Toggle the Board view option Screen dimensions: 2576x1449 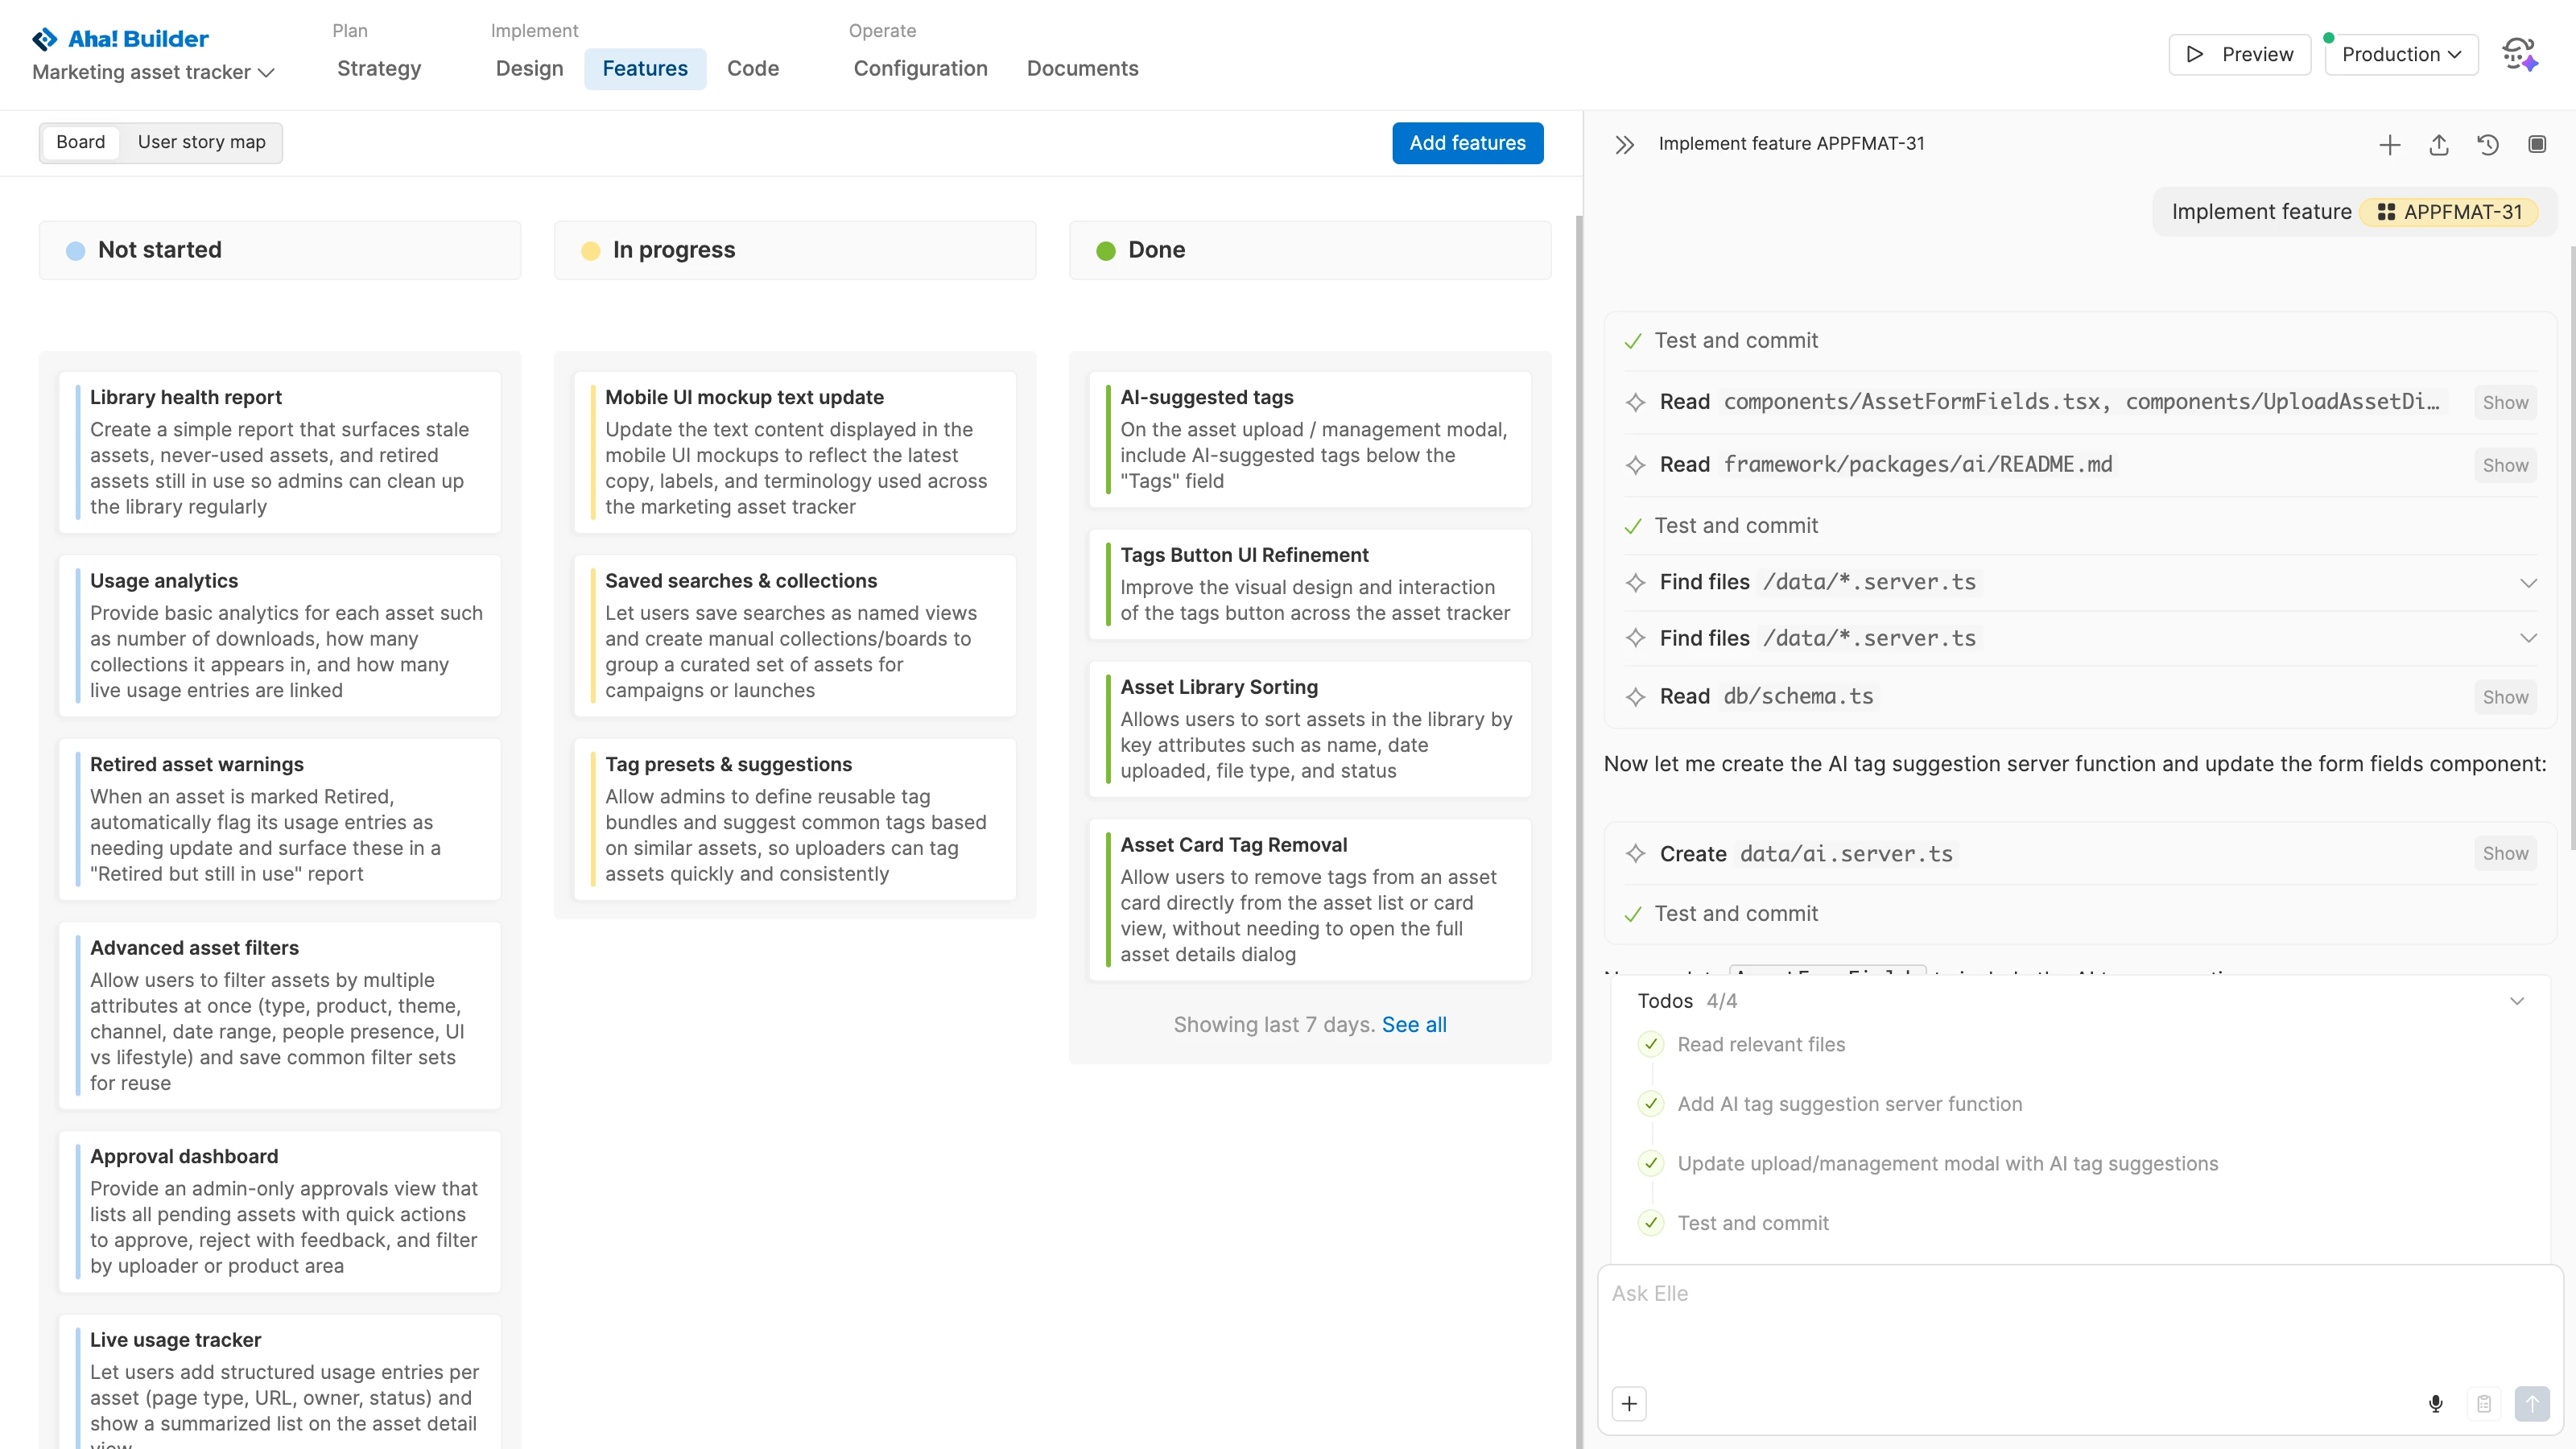point(80,142)
